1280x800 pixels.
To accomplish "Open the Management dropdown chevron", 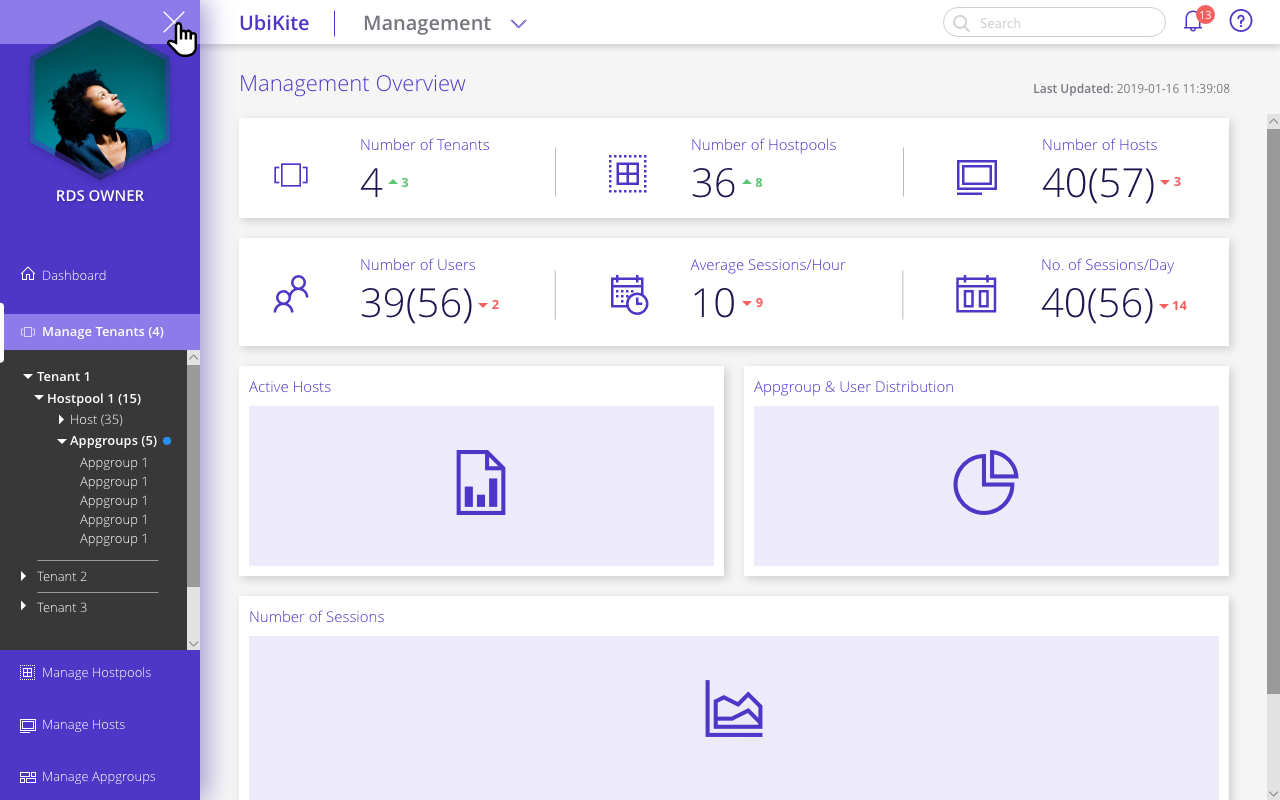I will (x=518, y=23).
